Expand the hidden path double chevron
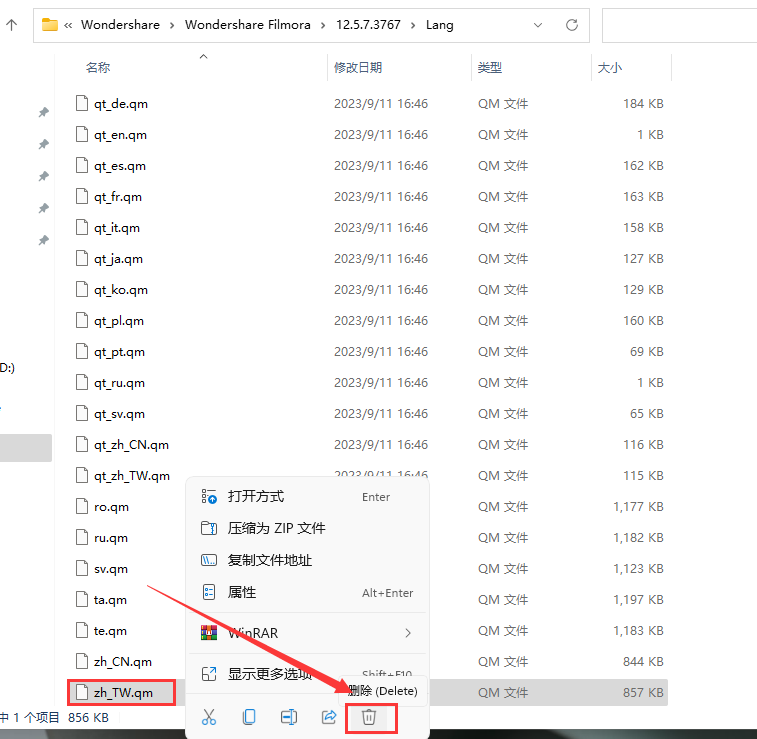 point(68,25)
